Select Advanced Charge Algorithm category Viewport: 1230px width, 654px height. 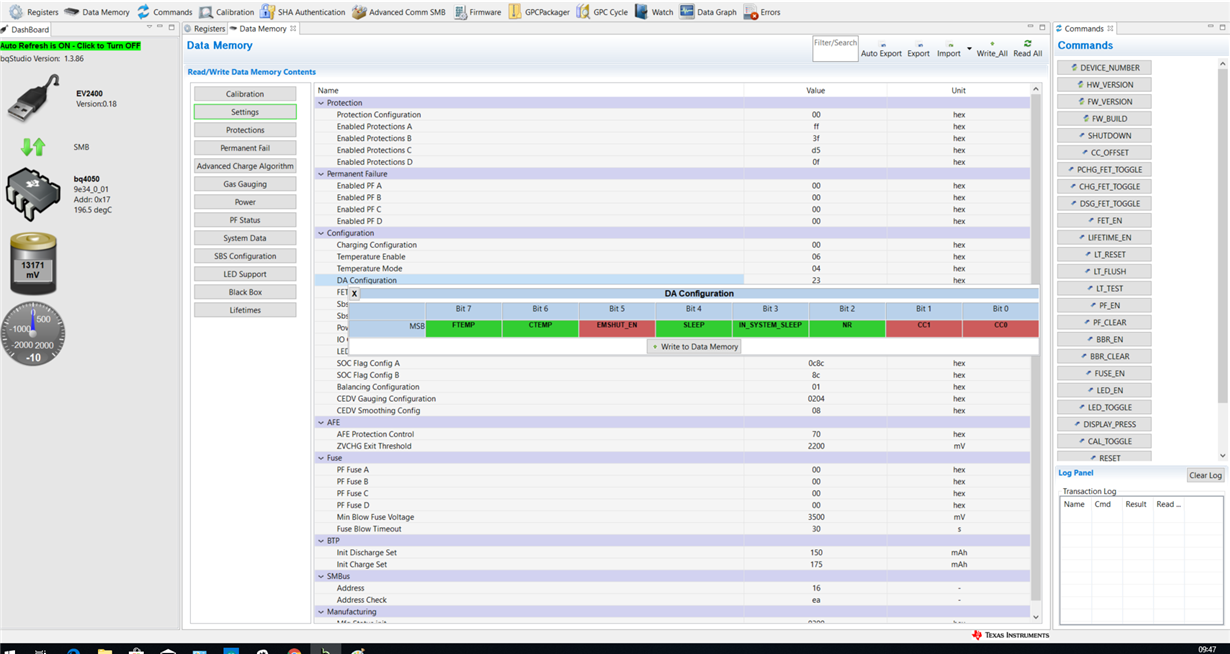(x=245, y=166)
